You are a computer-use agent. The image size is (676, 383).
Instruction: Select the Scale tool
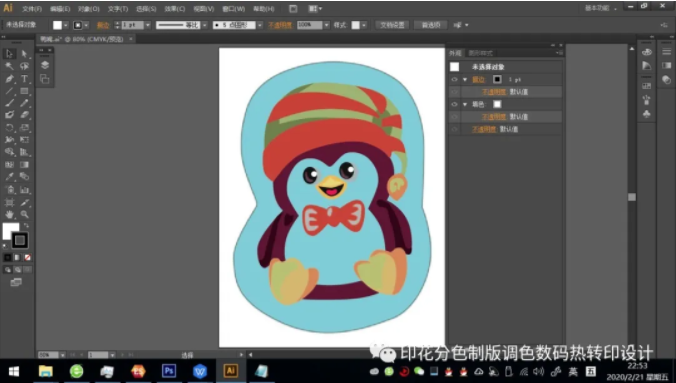pos(24,128)
